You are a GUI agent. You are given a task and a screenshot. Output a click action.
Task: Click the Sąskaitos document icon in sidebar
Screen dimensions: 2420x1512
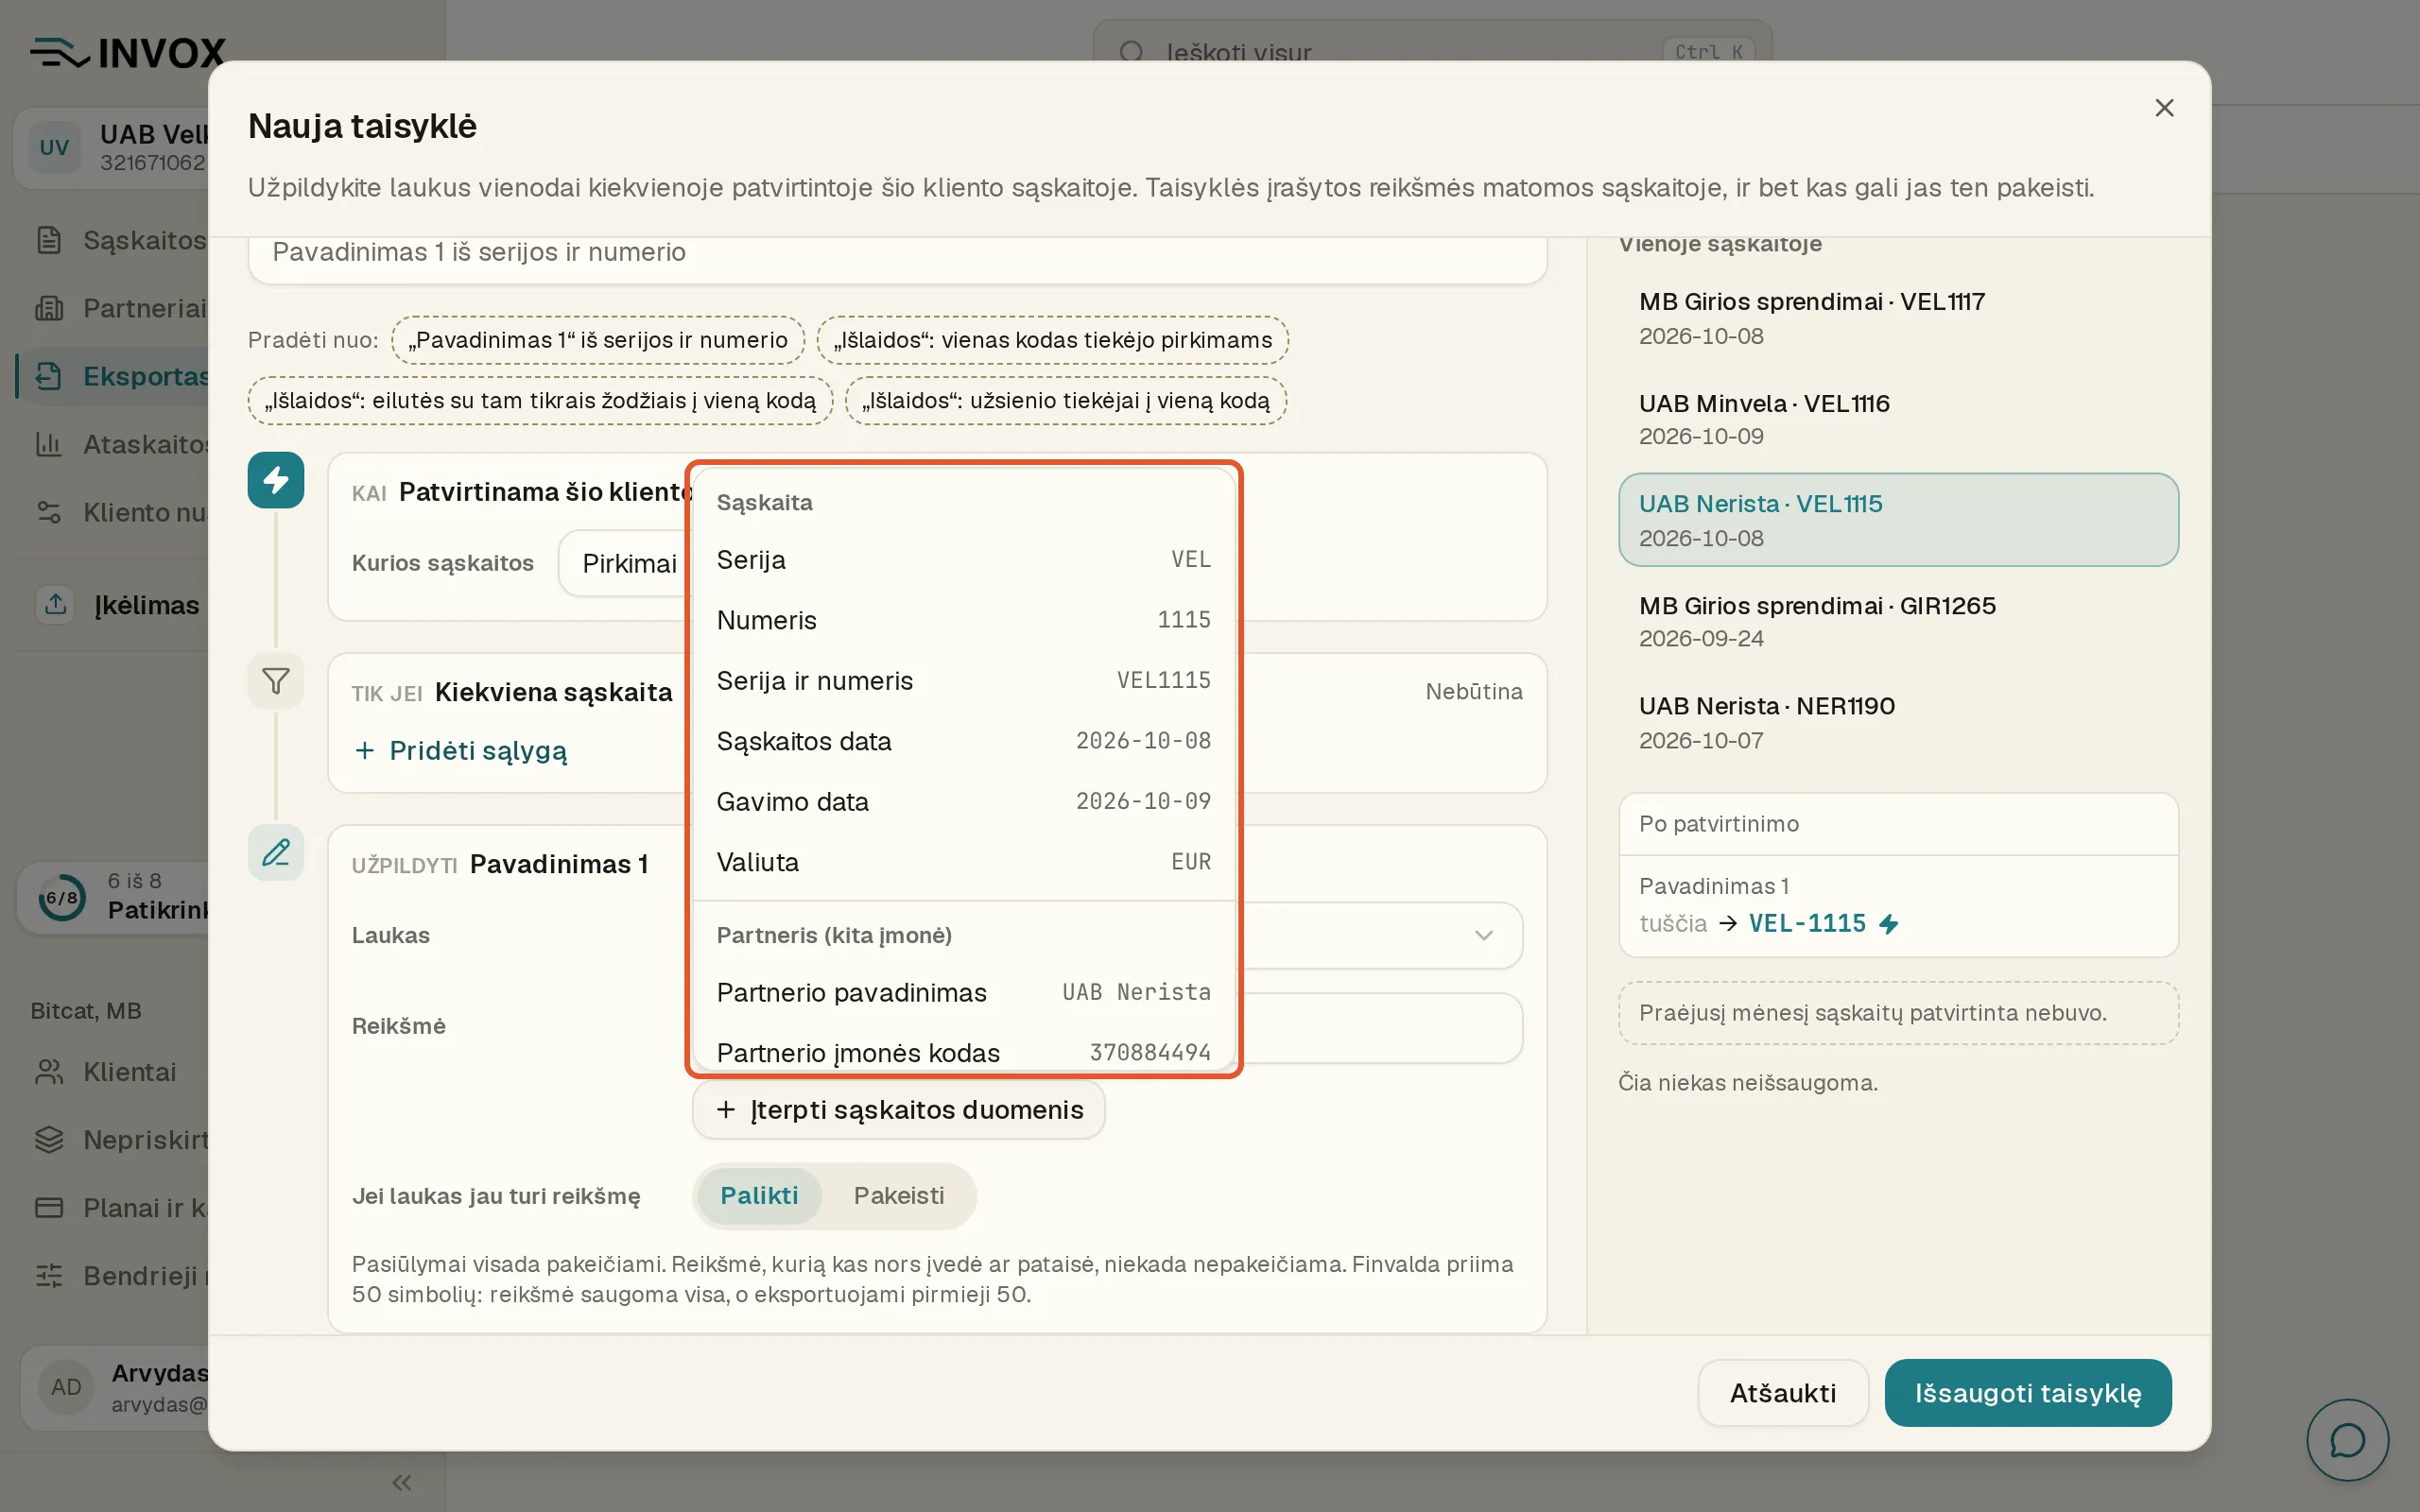point(49,240)
